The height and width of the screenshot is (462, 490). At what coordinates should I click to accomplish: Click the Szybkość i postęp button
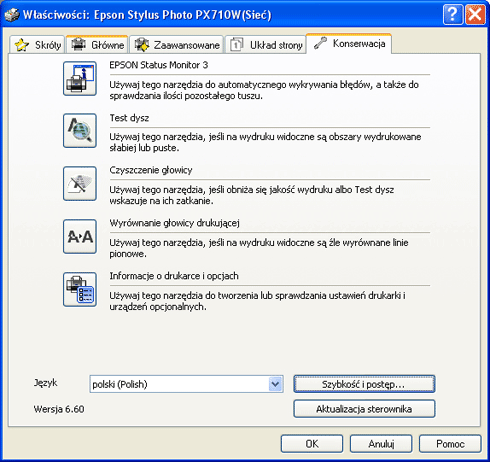click(x=364, y=384)
